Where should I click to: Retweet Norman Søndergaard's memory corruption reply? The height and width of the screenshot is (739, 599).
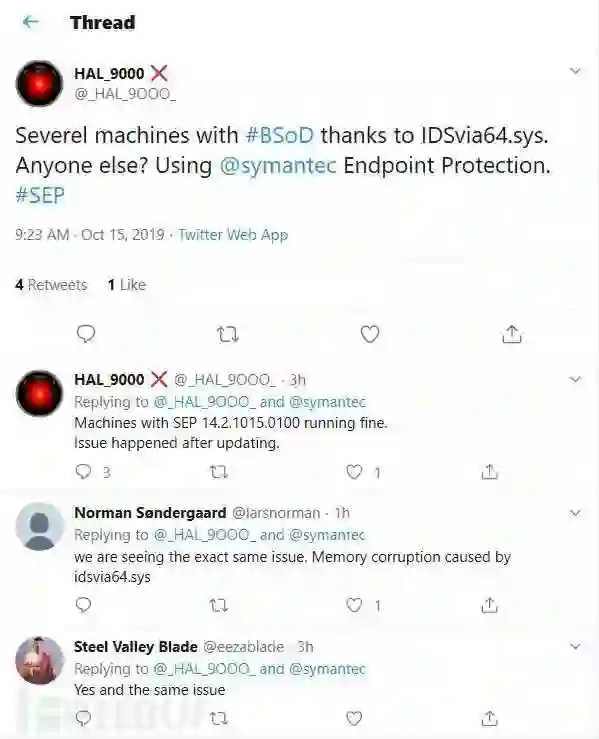[x=218, y=605]
